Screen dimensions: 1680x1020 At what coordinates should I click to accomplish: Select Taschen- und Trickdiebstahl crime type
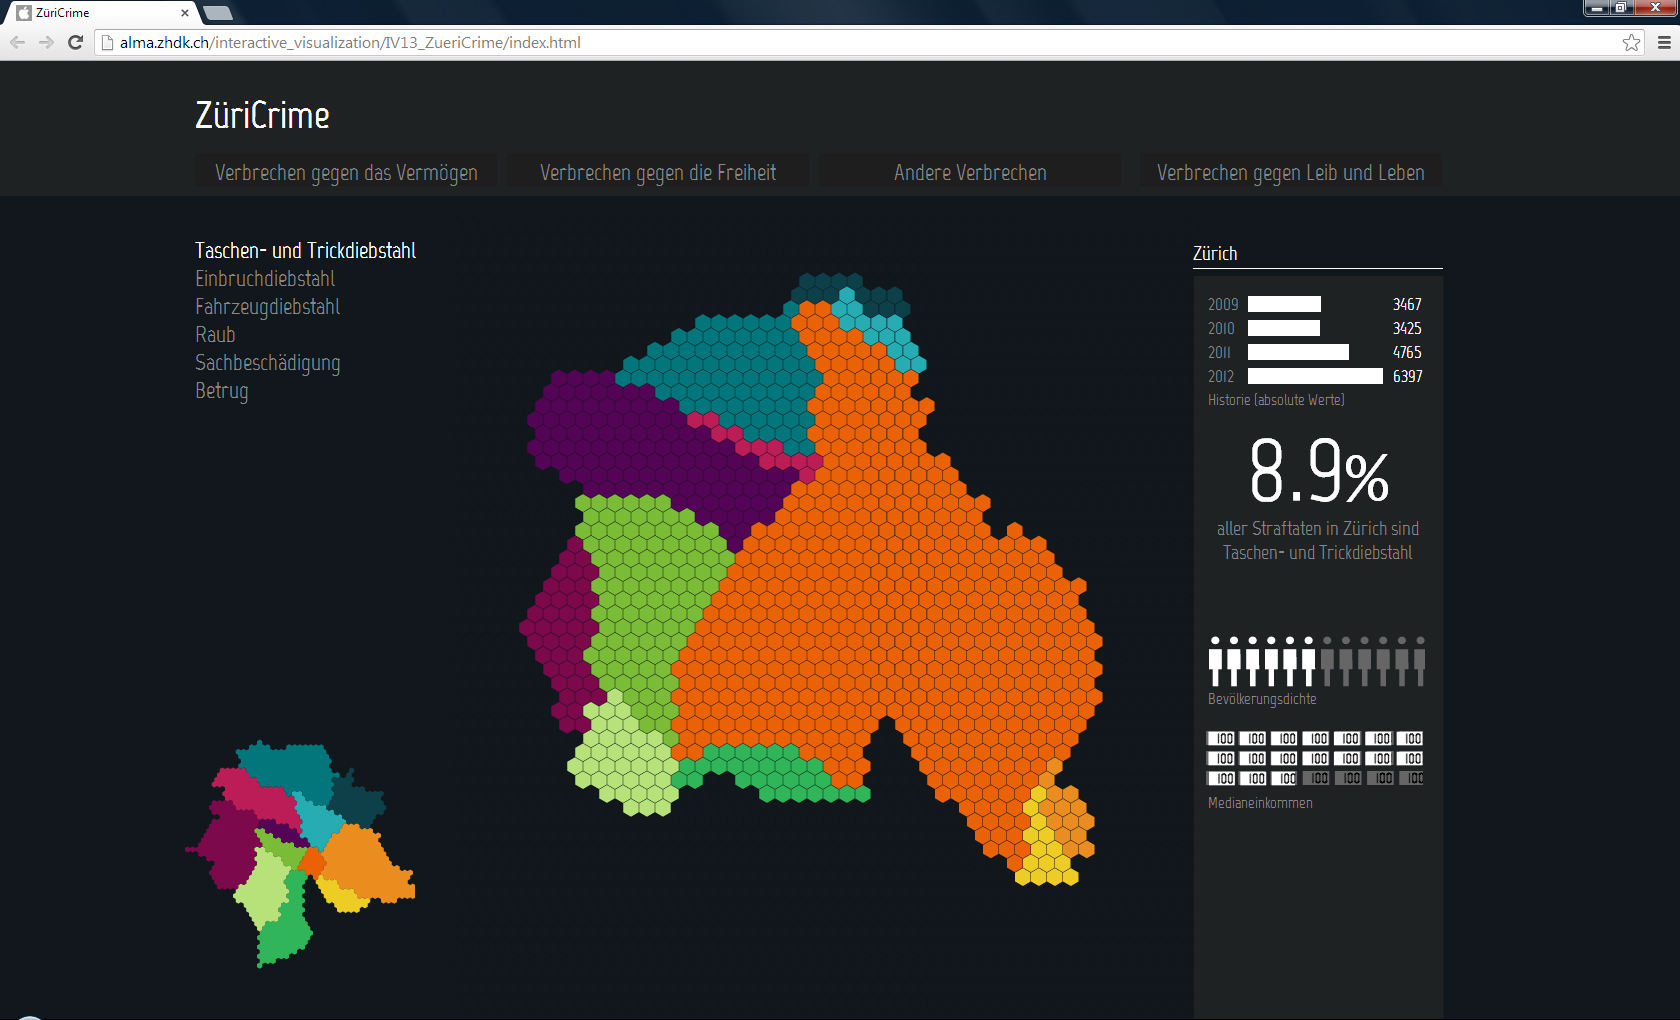click(305, 251)
